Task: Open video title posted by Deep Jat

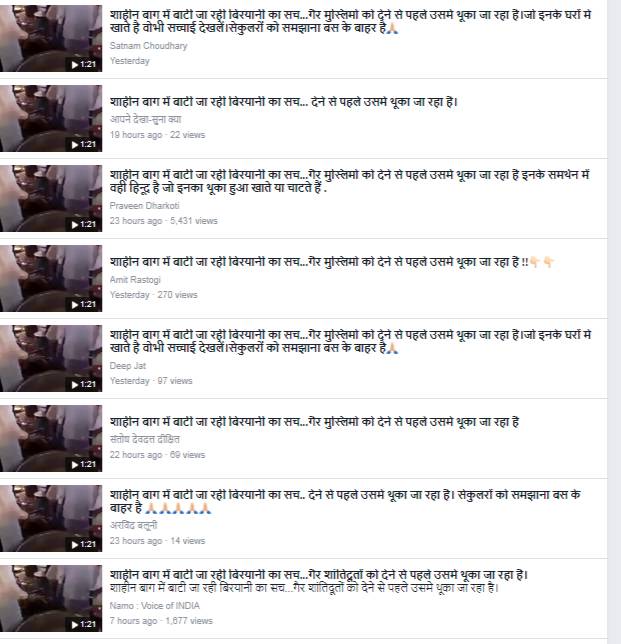Action: (350, 341)
